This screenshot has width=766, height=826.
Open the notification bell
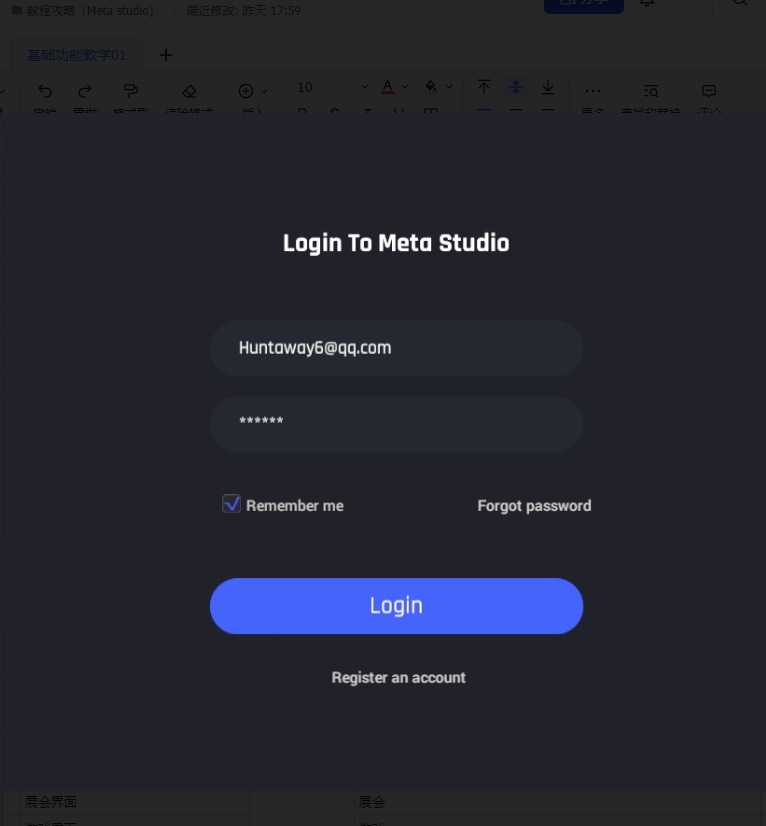pos(647,4)
